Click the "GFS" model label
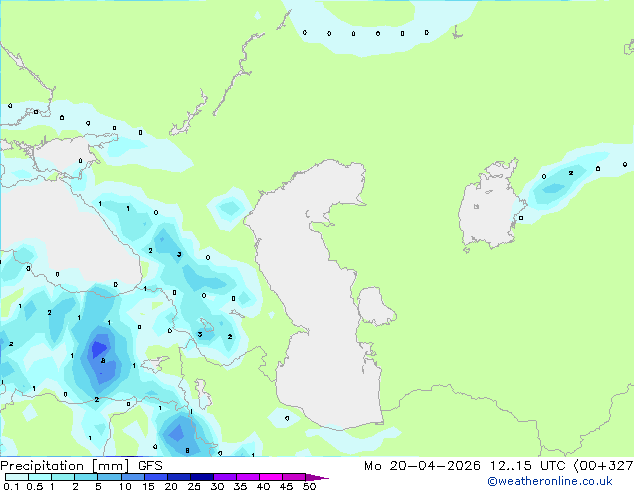634x490 pixels. [x=150, y=466]
